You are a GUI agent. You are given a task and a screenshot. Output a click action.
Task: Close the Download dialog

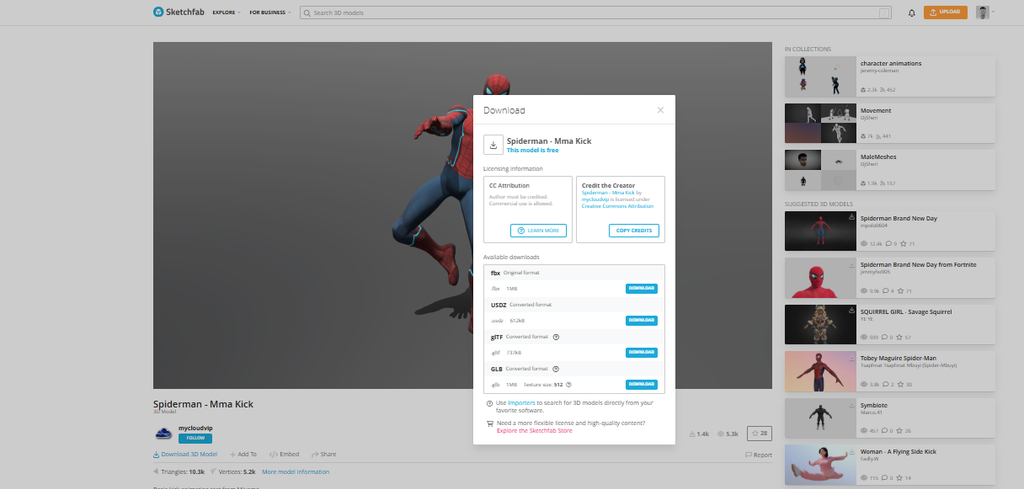[x=660, y=110]
